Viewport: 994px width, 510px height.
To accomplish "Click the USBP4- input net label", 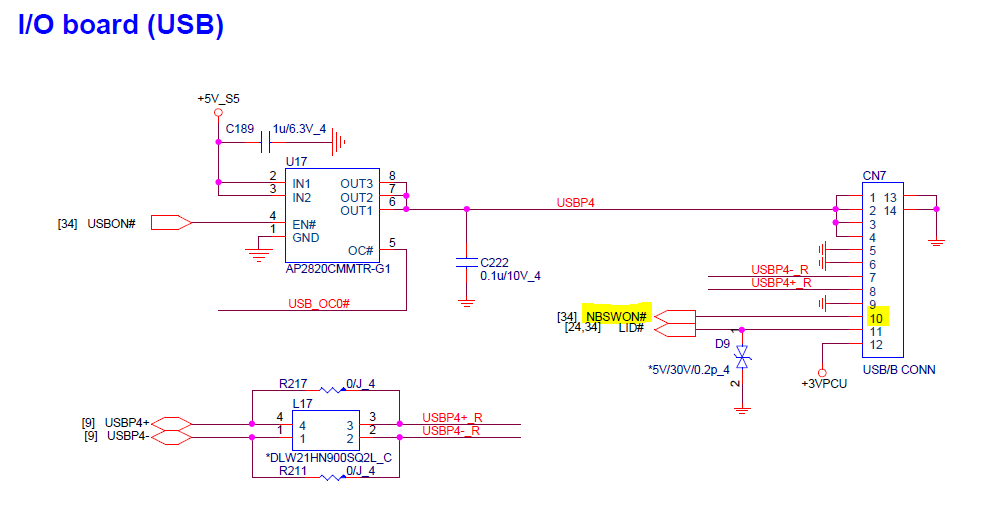I will tap(128, 436).
